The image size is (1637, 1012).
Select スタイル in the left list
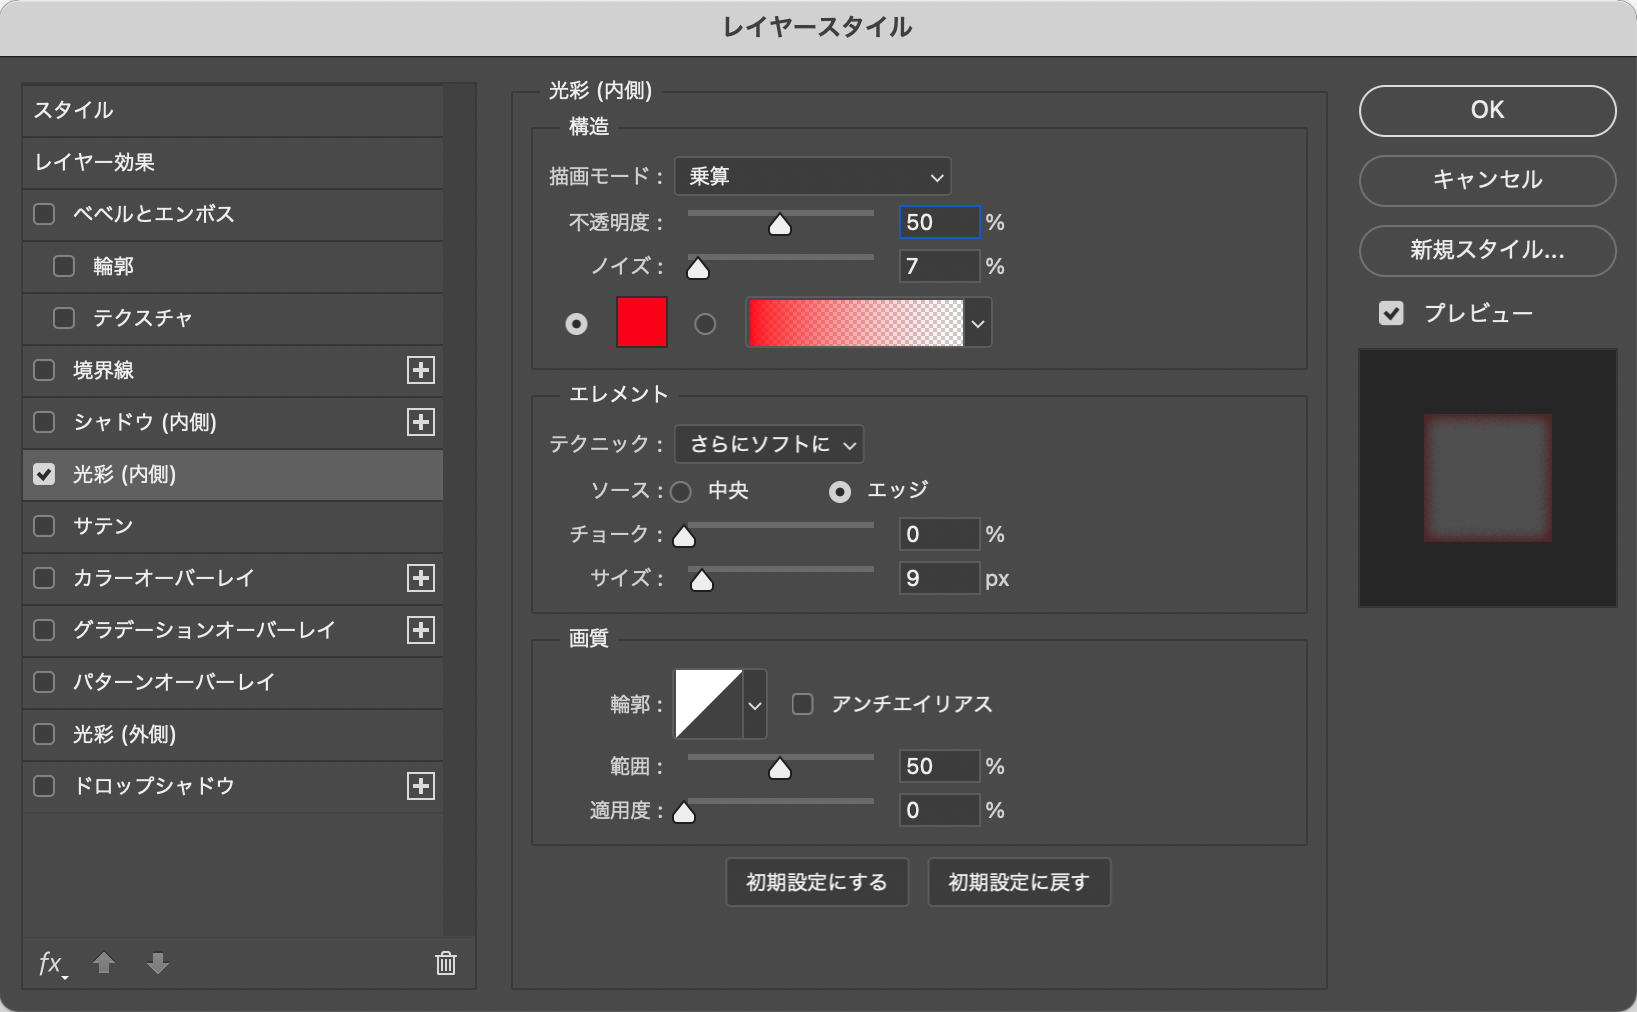coord(232,110)
